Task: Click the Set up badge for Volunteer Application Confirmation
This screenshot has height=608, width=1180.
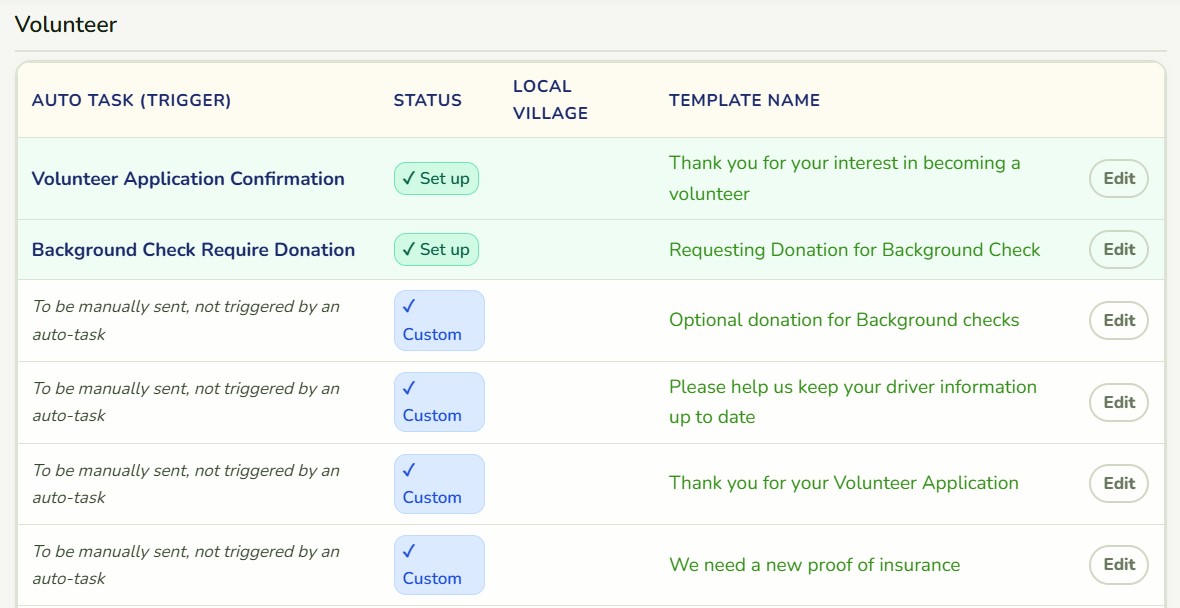Action: point(436,178)
